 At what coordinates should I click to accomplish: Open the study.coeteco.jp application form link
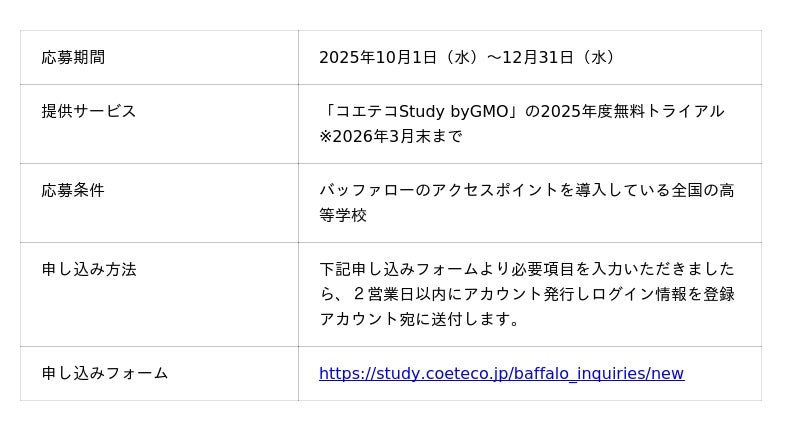point(501,374)
